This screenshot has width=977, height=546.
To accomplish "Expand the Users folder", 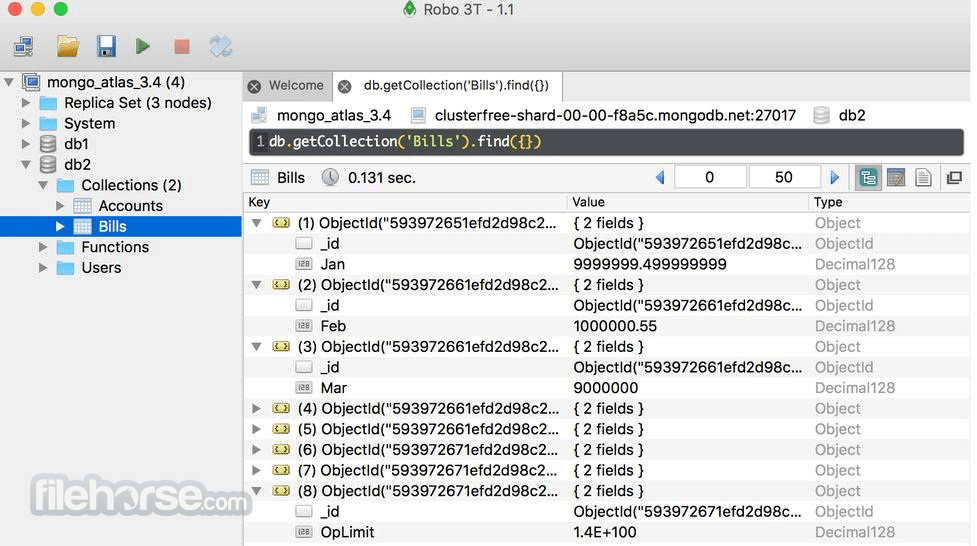I will tap(43, 267).
